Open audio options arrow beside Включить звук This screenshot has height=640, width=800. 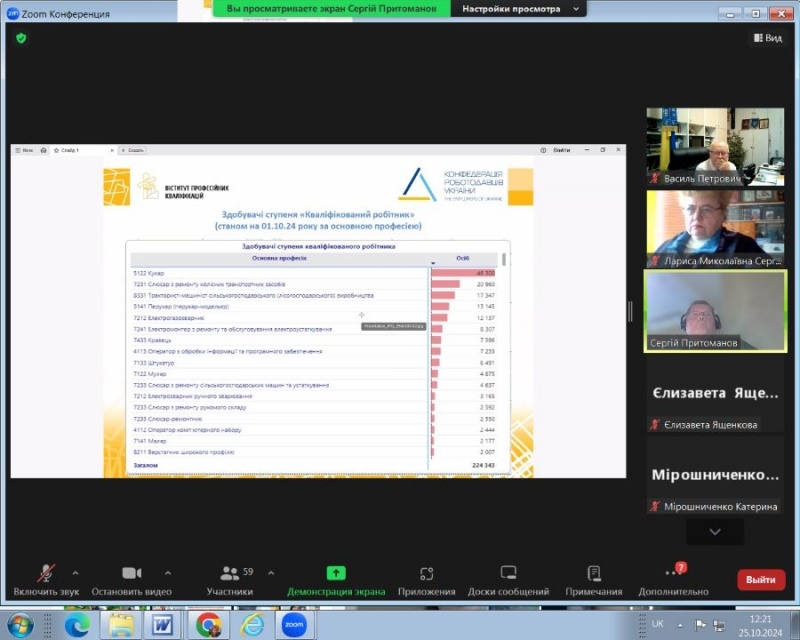coord(76,573)
